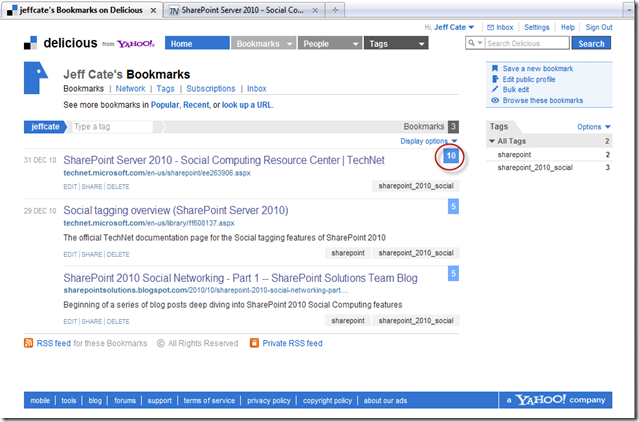Viewport: 639px width, 422px height.
Task: Click the Search button
Action: click(591, 43)
